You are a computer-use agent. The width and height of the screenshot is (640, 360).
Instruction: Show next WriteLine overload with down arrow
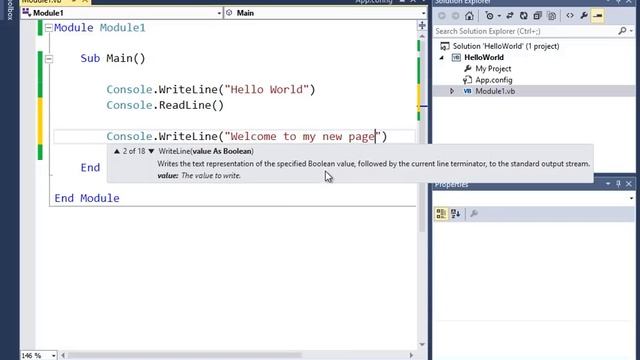pos(151,151)
